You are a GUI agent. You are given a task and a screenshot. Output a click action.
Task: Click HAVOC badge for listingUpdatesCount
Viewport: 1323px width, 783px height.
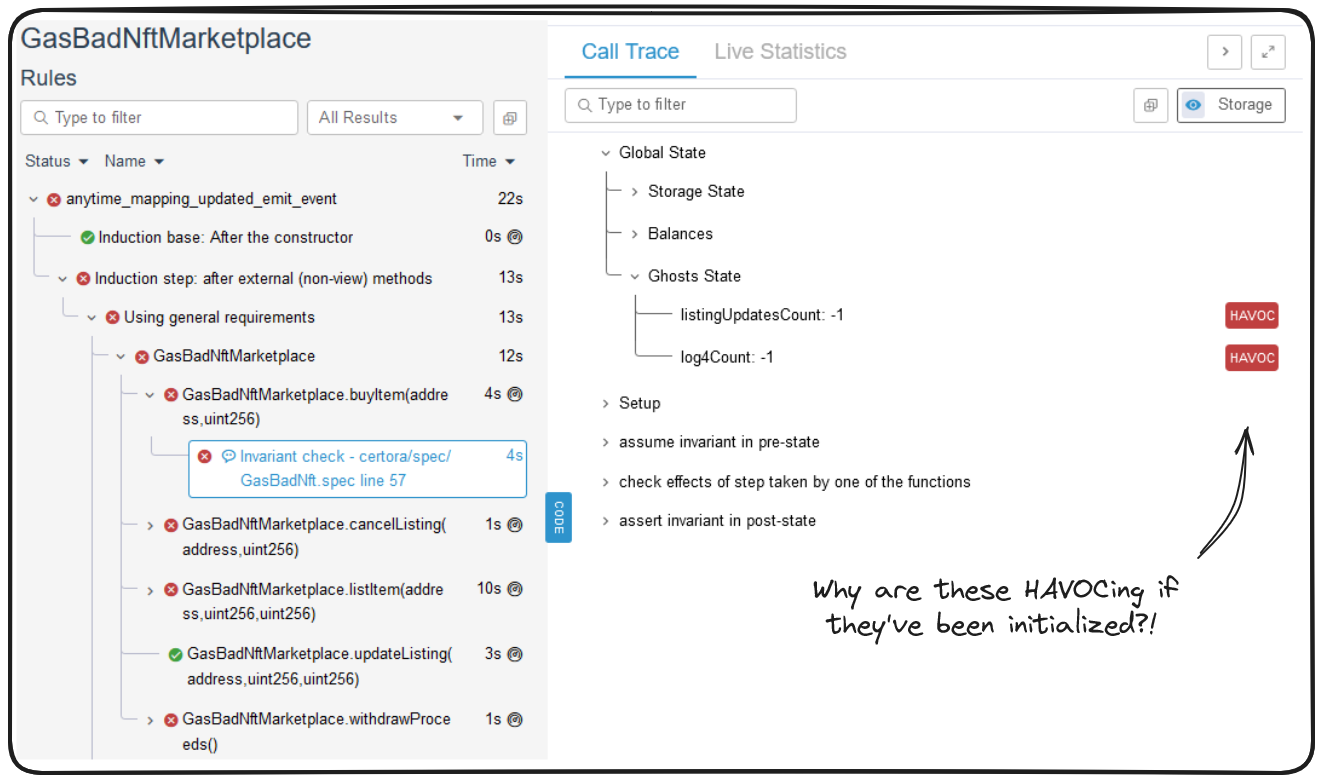[x=1251, y=316]
